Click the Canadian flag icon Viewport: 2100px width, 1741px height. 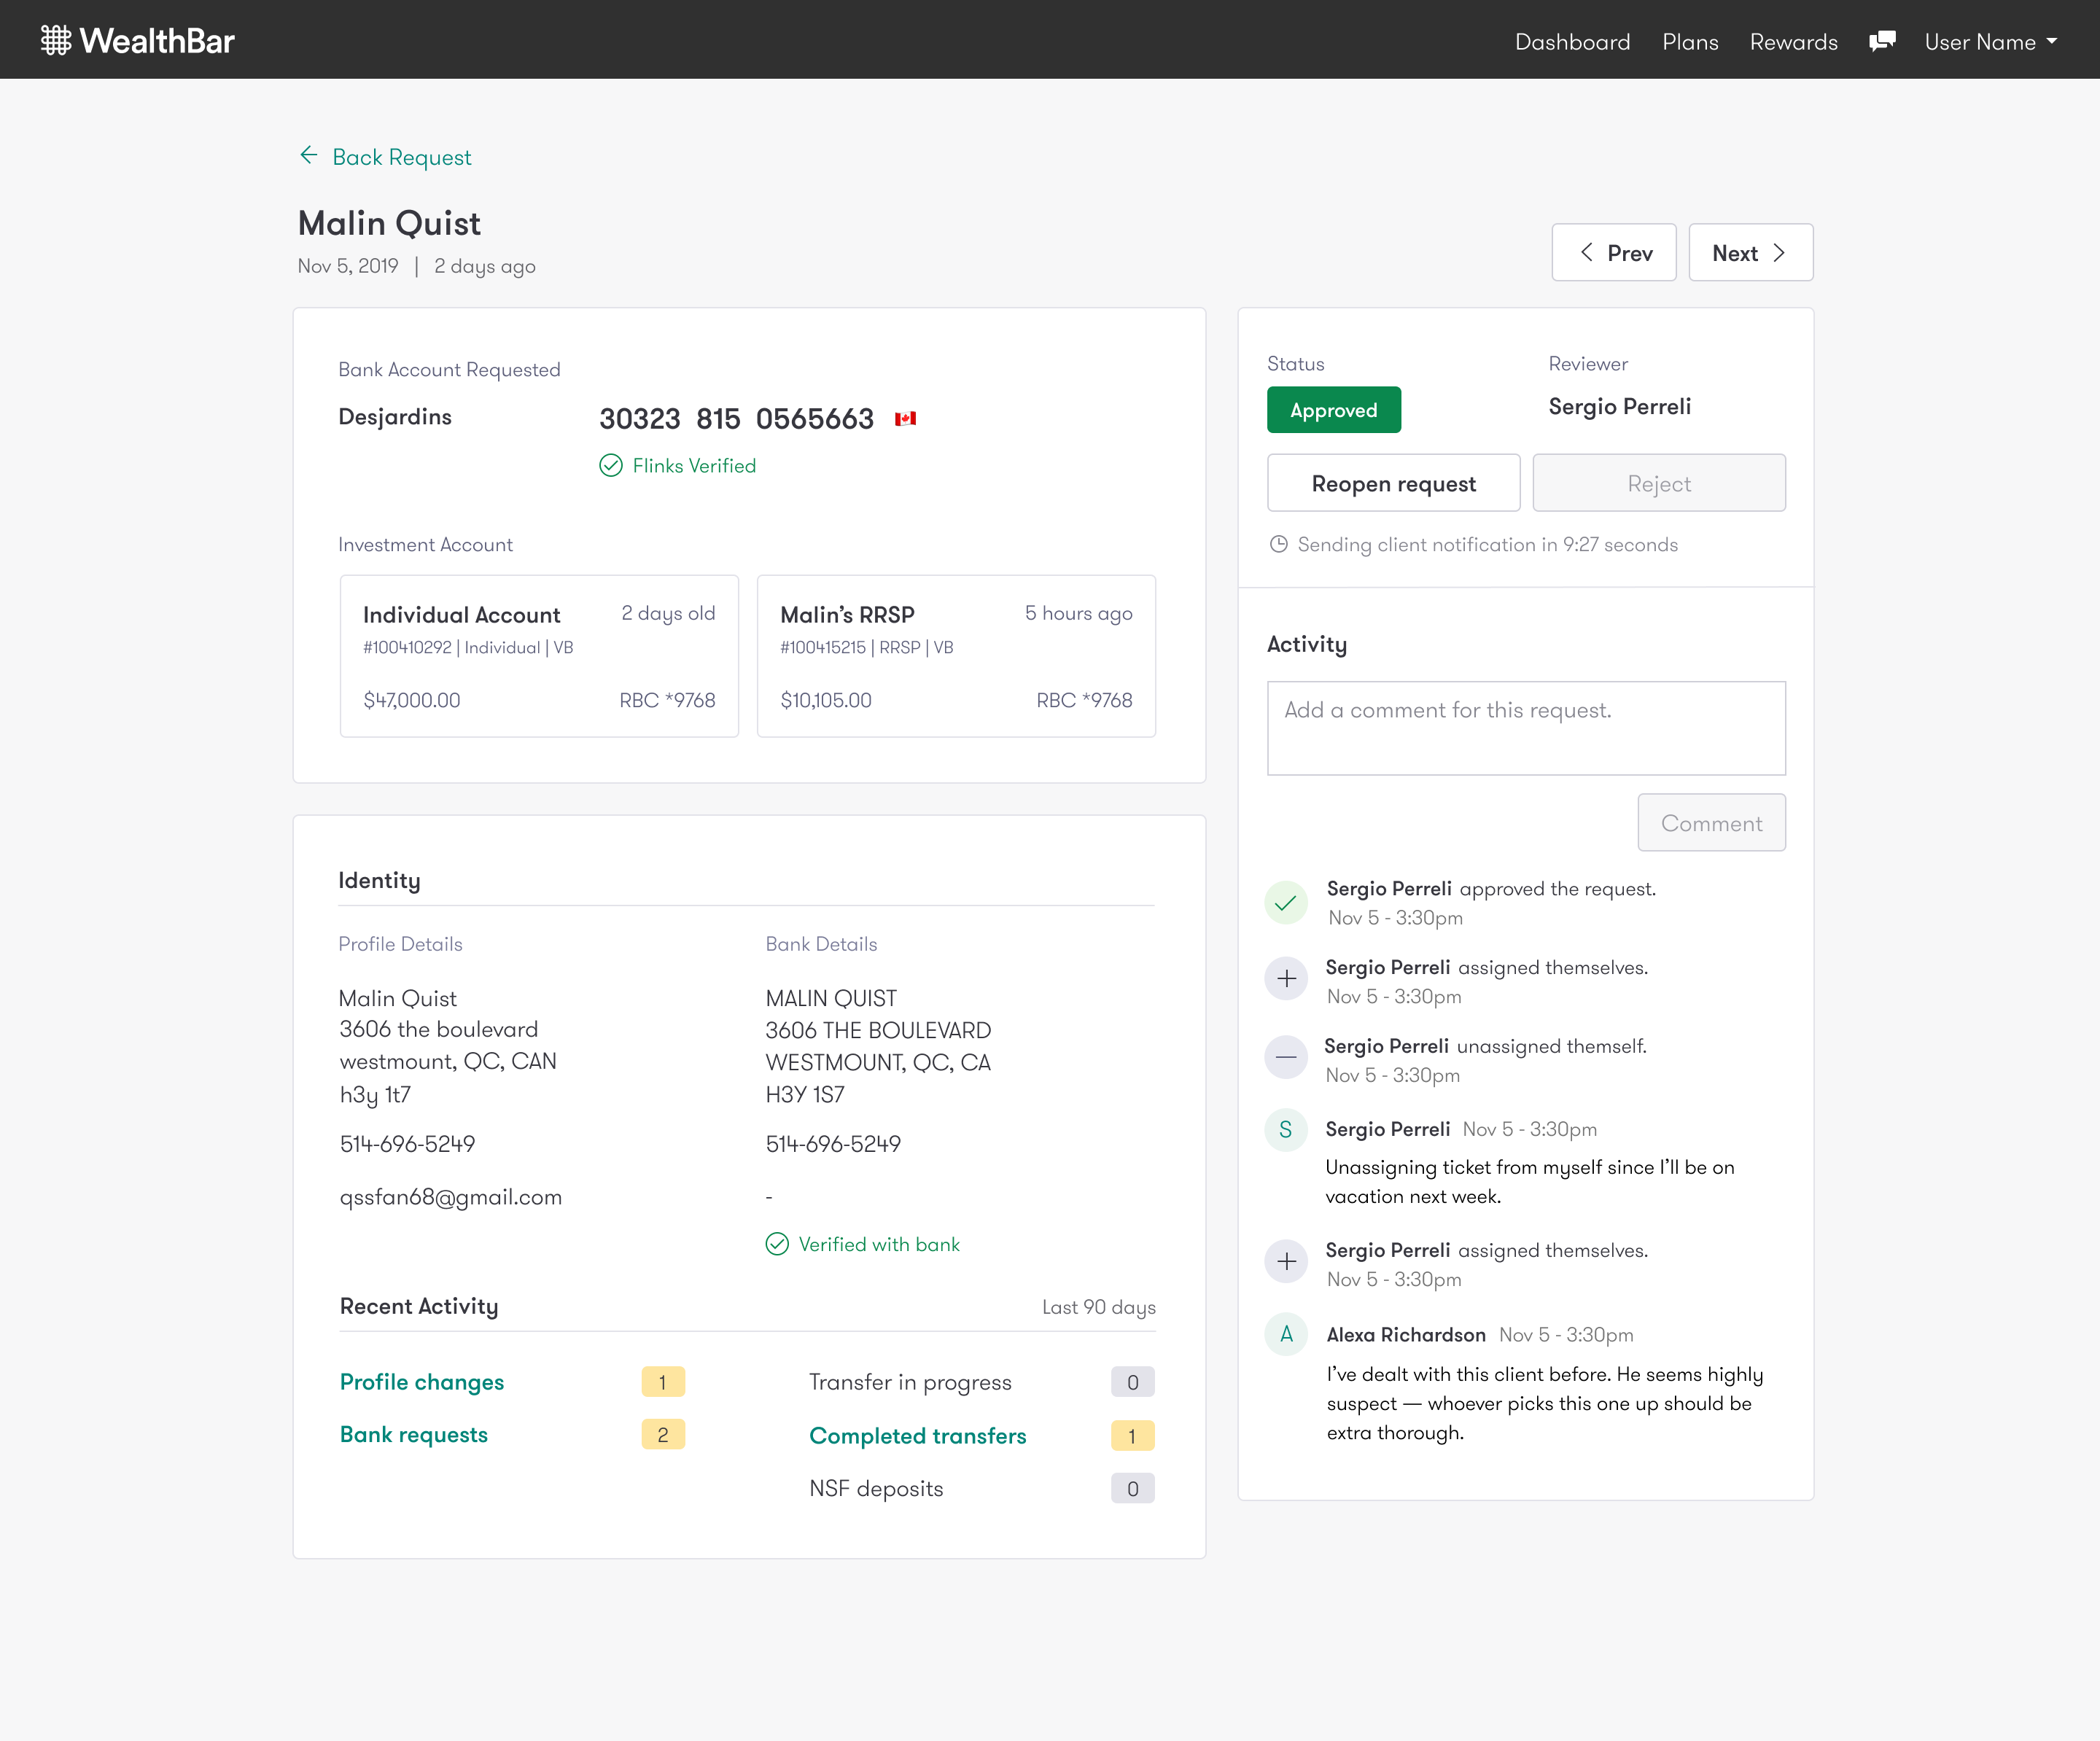pos(905,419)
